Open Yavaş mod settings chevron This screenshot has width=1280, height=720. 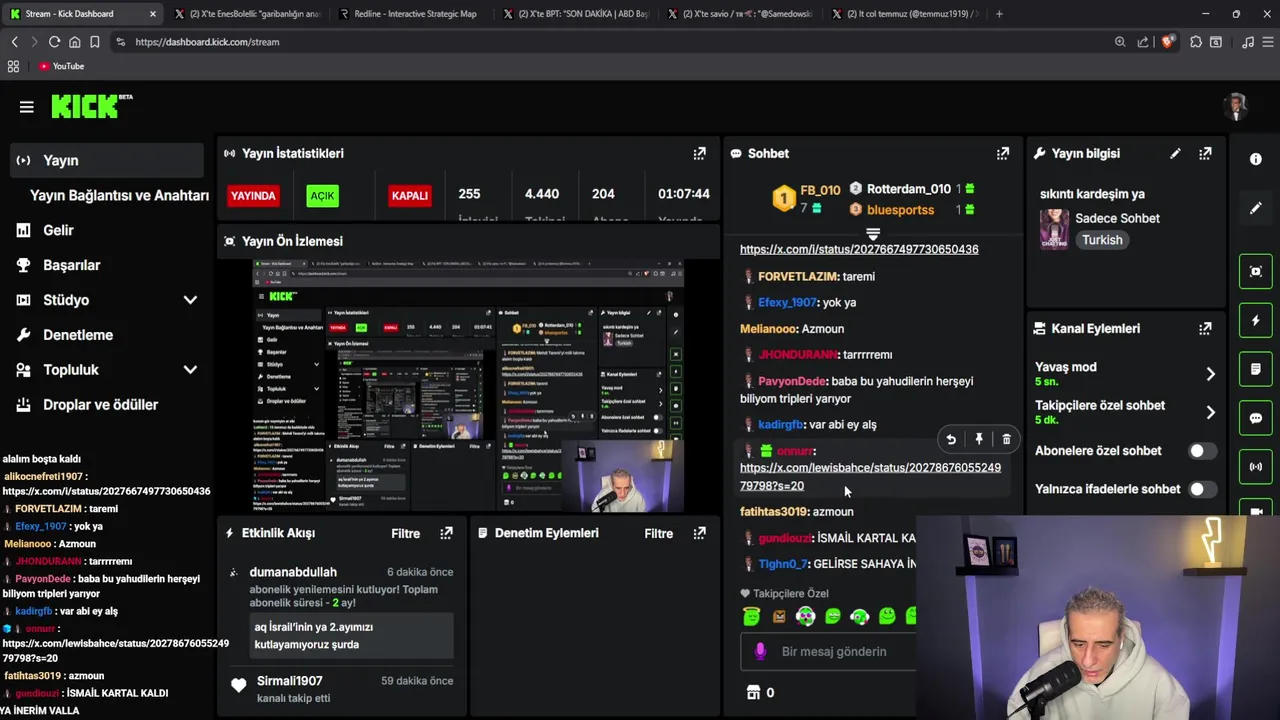pos(1210,374)
